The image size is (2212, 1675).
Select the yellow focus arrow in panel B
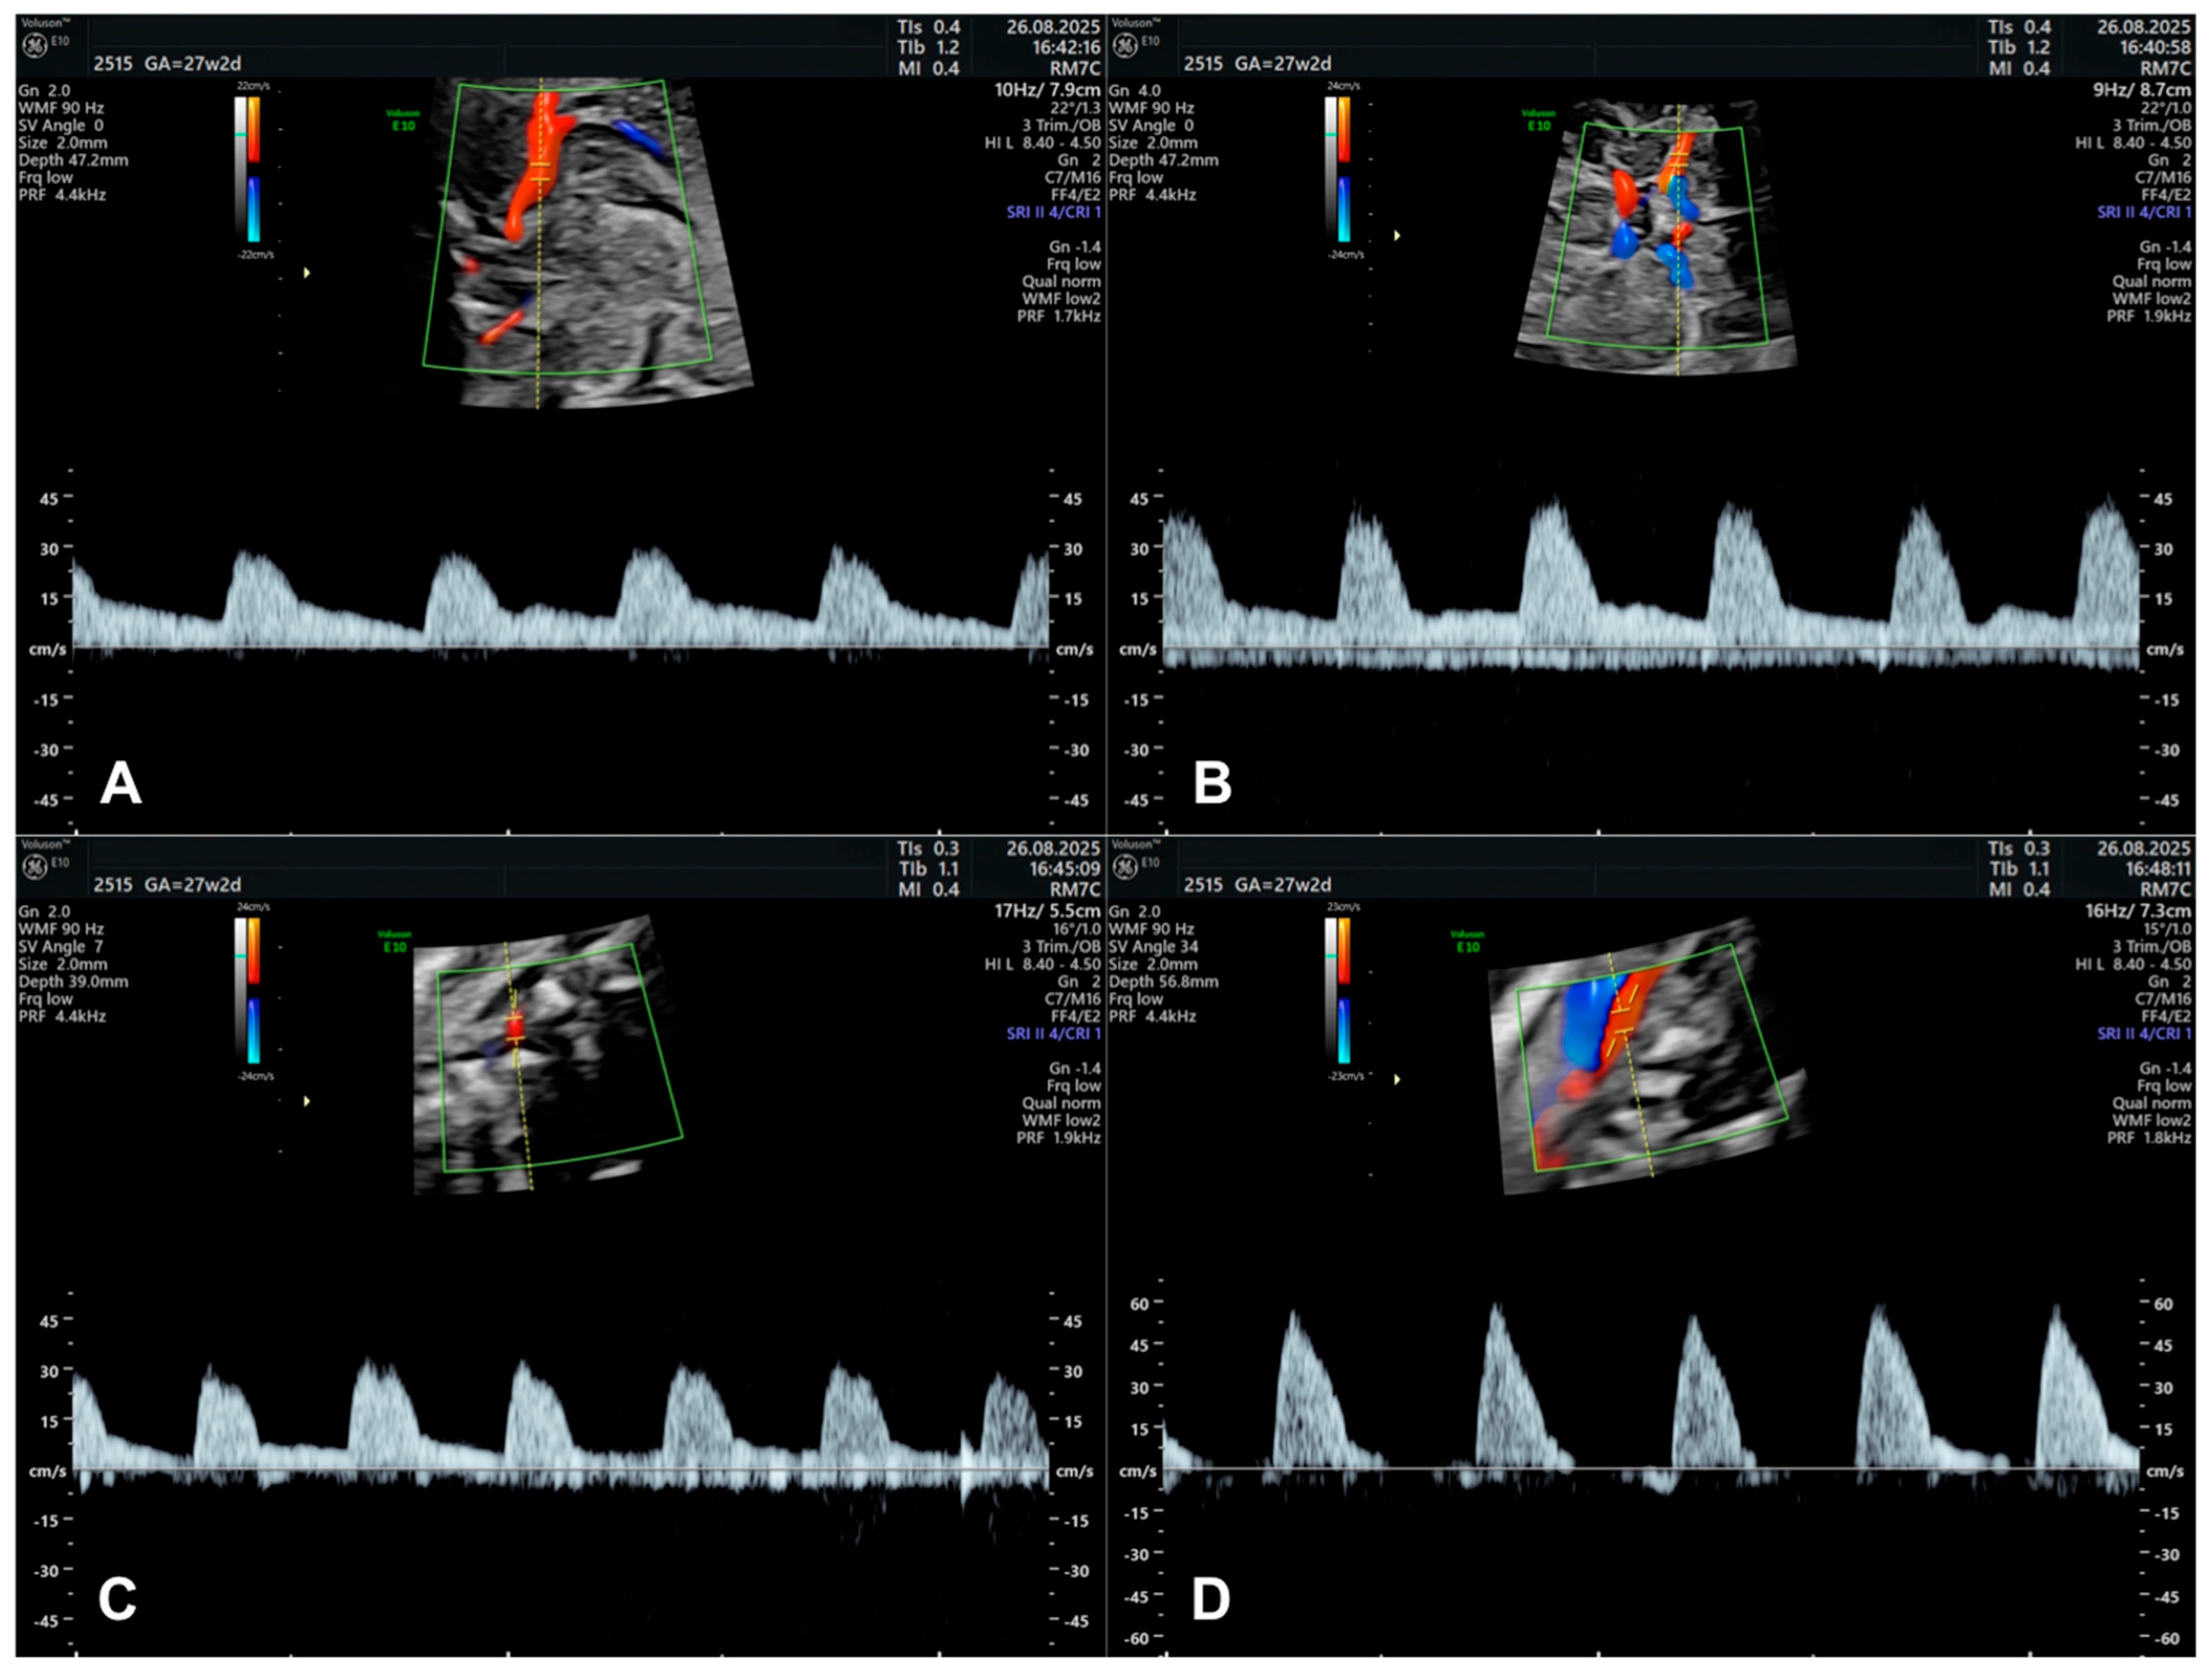[x=1397, y=236]
